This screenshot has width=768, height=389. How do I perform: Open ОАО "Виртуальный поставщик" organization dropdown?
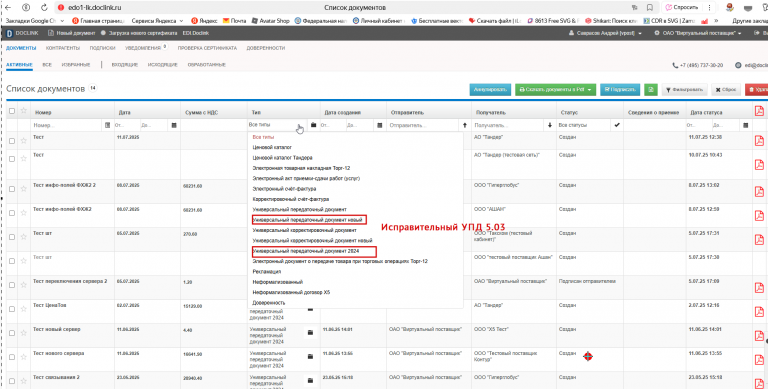[x=697, y=33]
